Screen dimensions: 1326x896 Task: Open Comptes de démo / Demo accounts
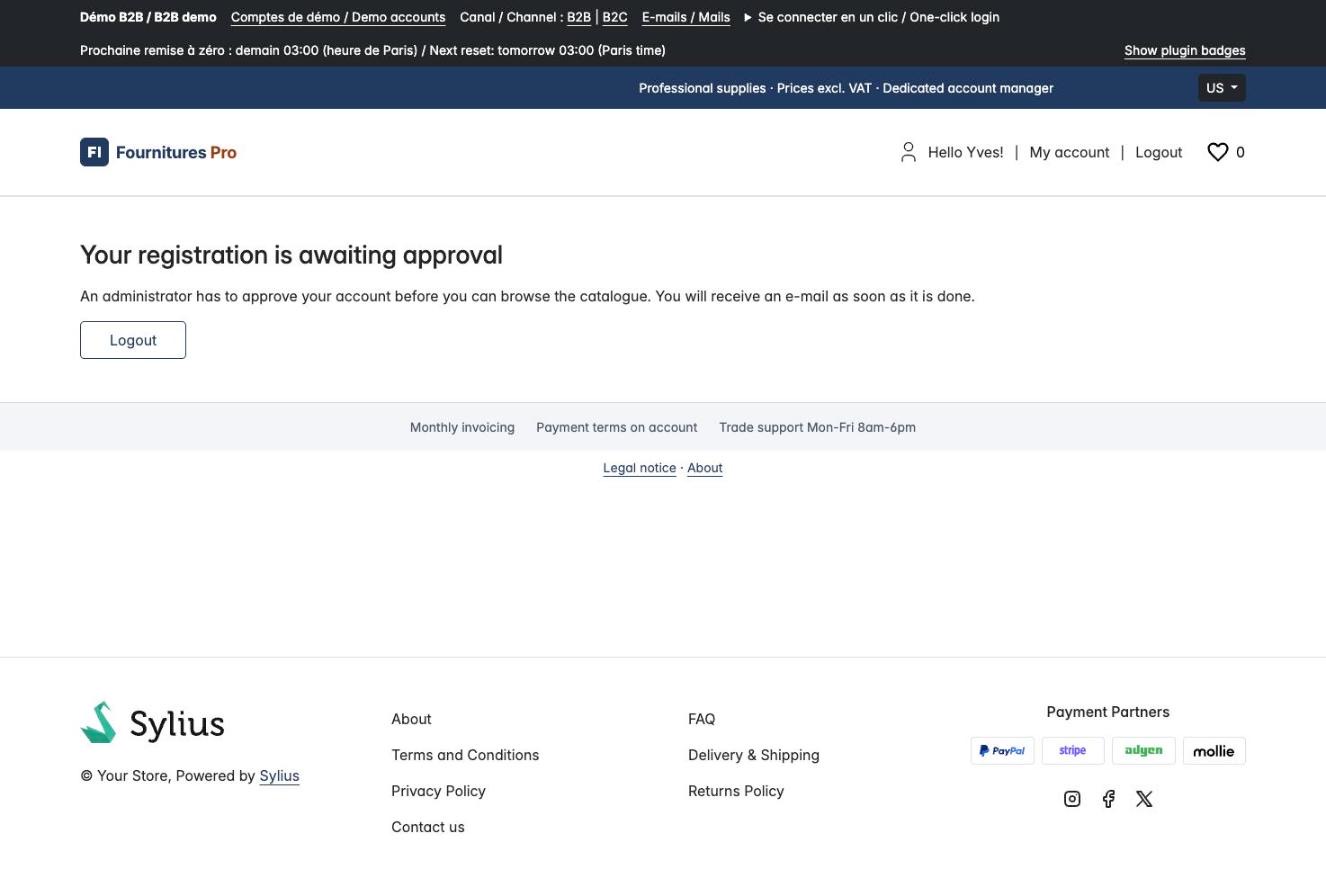[x=338, y=17]
